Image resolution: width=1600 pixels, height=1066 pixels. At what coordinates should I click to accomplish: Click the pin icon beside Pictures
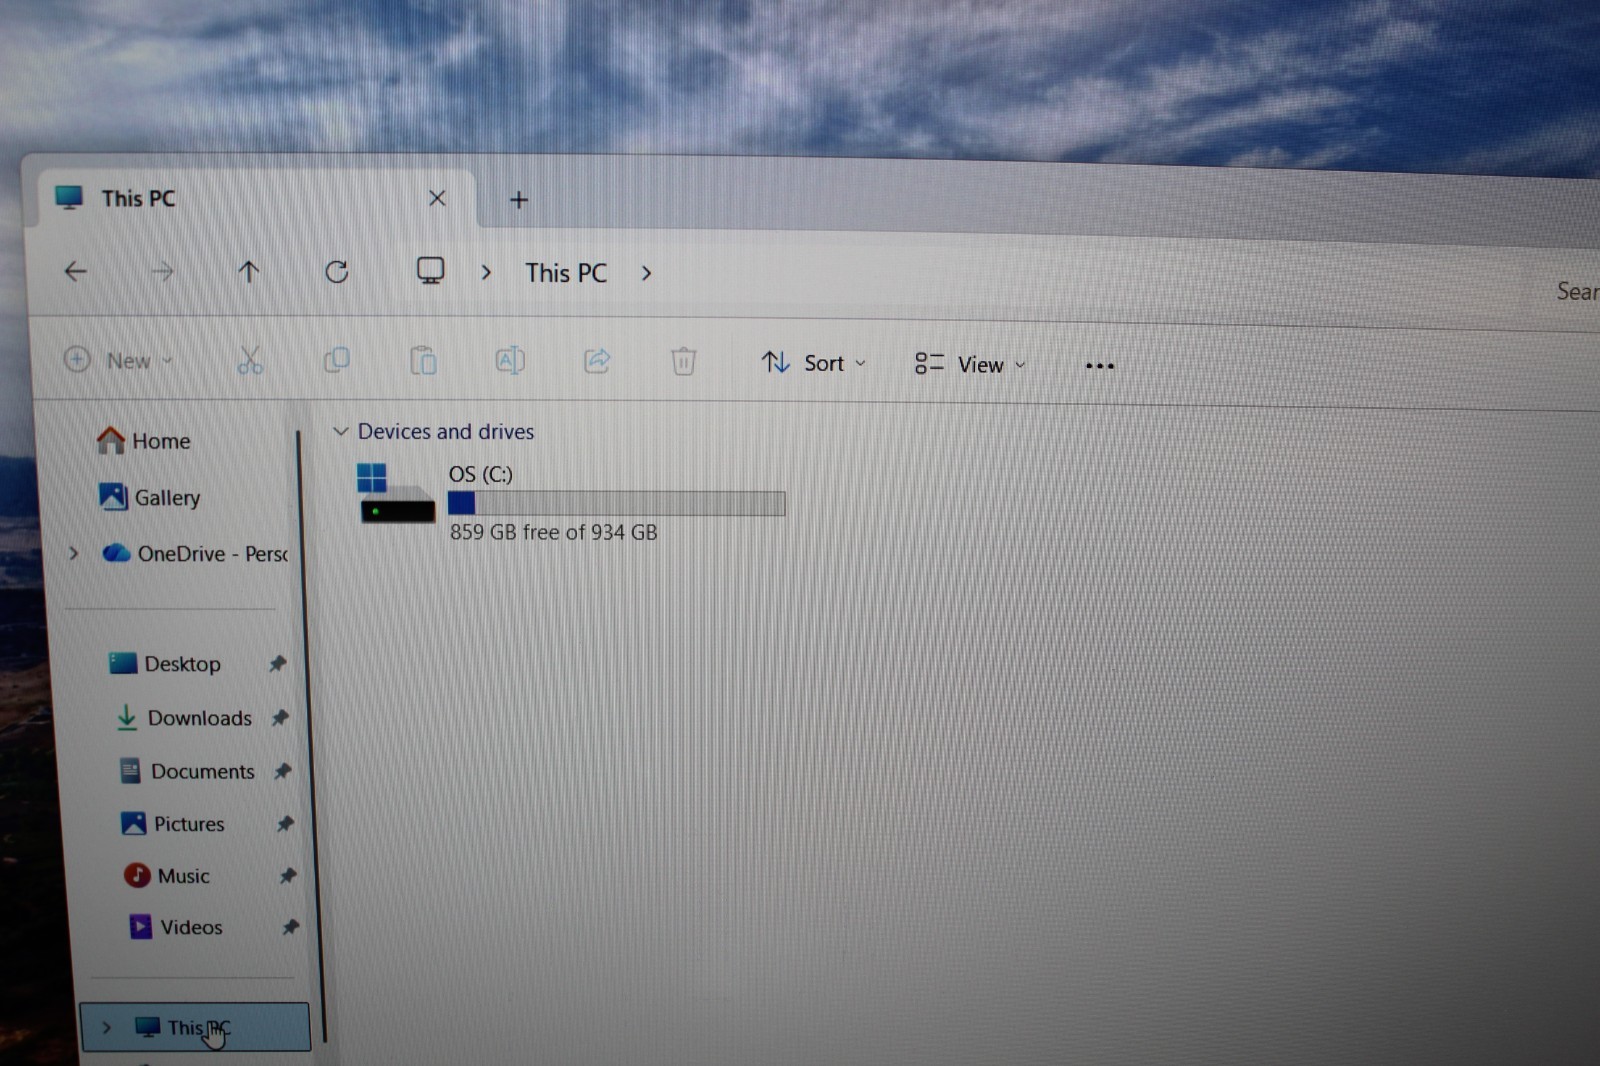285,824
